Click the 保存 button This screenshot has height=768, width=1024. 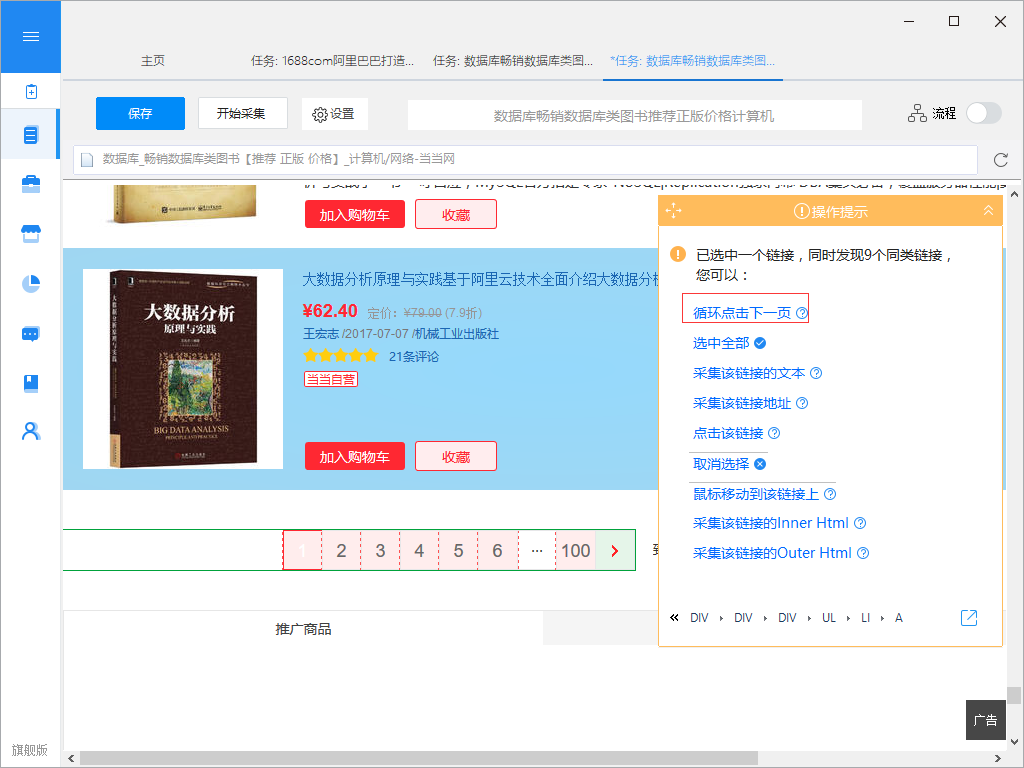point(140,114)
